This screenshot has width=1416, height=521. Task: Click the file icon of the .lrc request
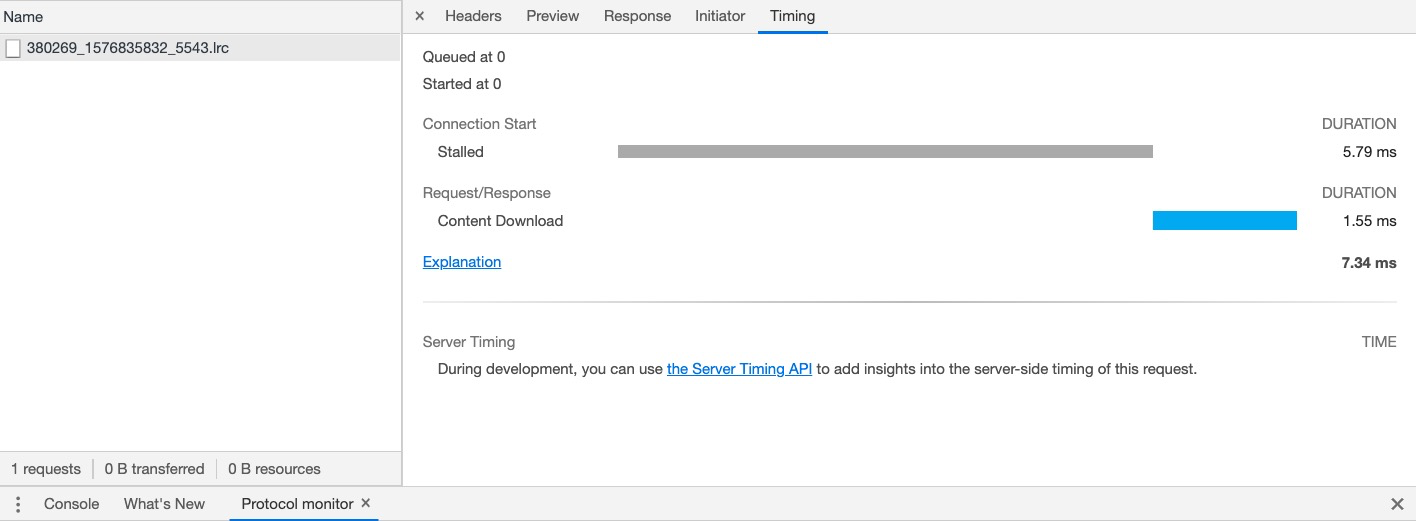[13, 48]
